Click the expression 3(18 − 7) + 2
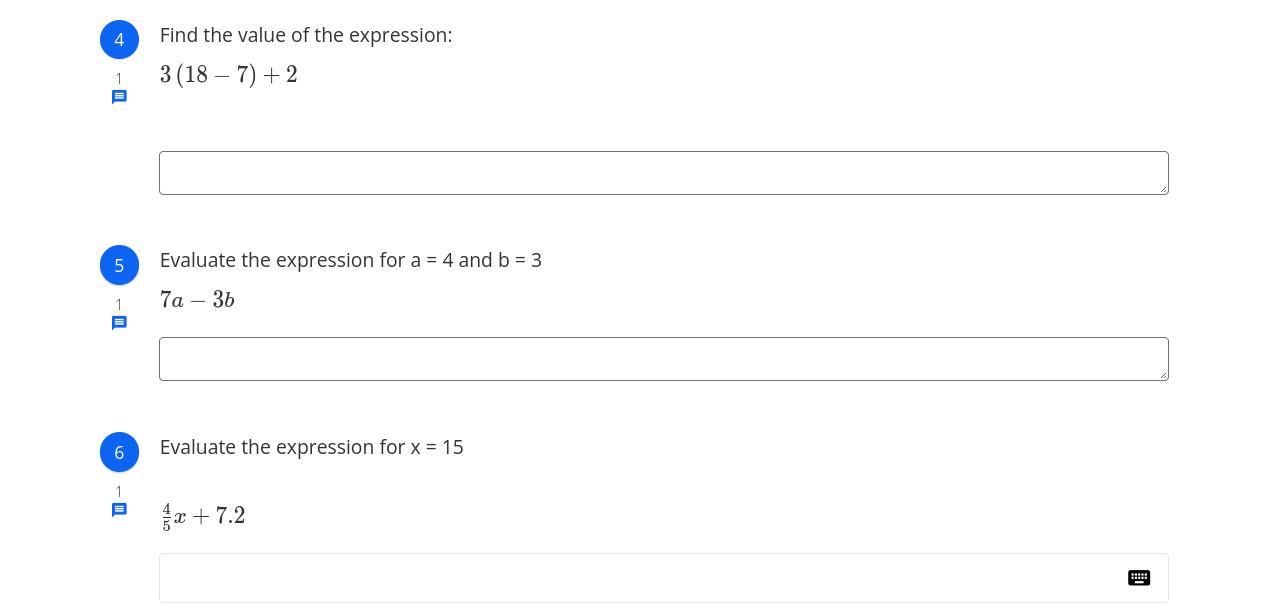1285x615 pixels. (x=229, y=75)
